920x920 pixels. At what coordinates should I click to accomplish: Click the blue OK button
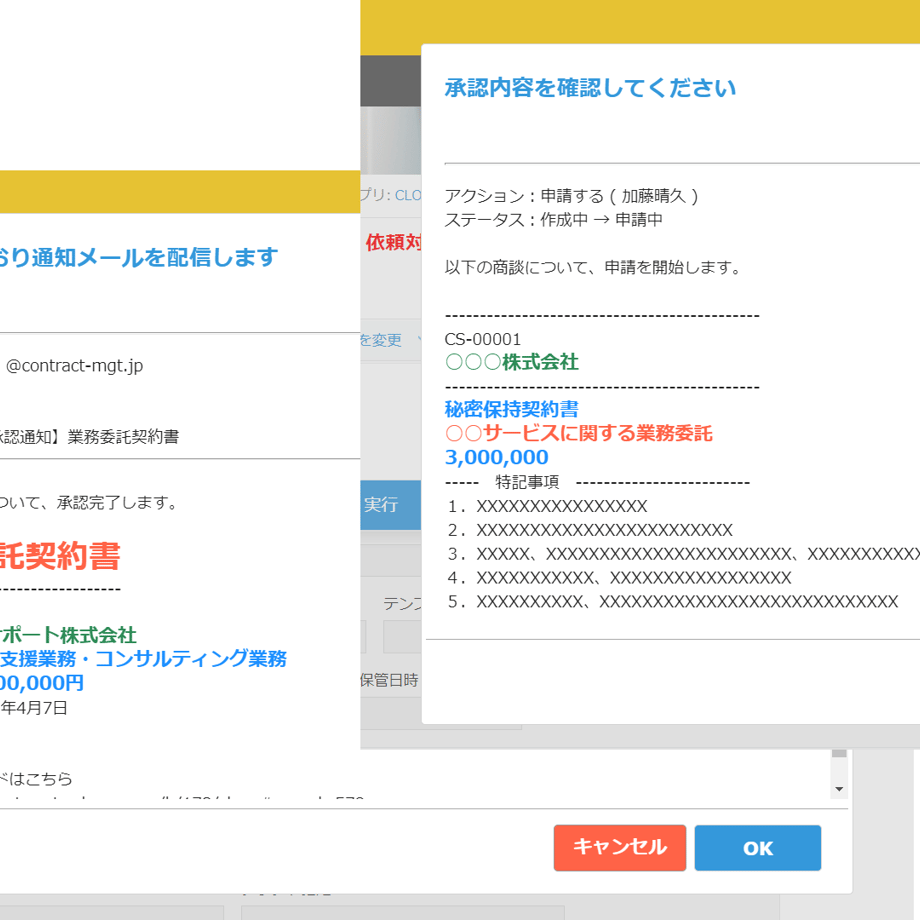tap(757, 847)
